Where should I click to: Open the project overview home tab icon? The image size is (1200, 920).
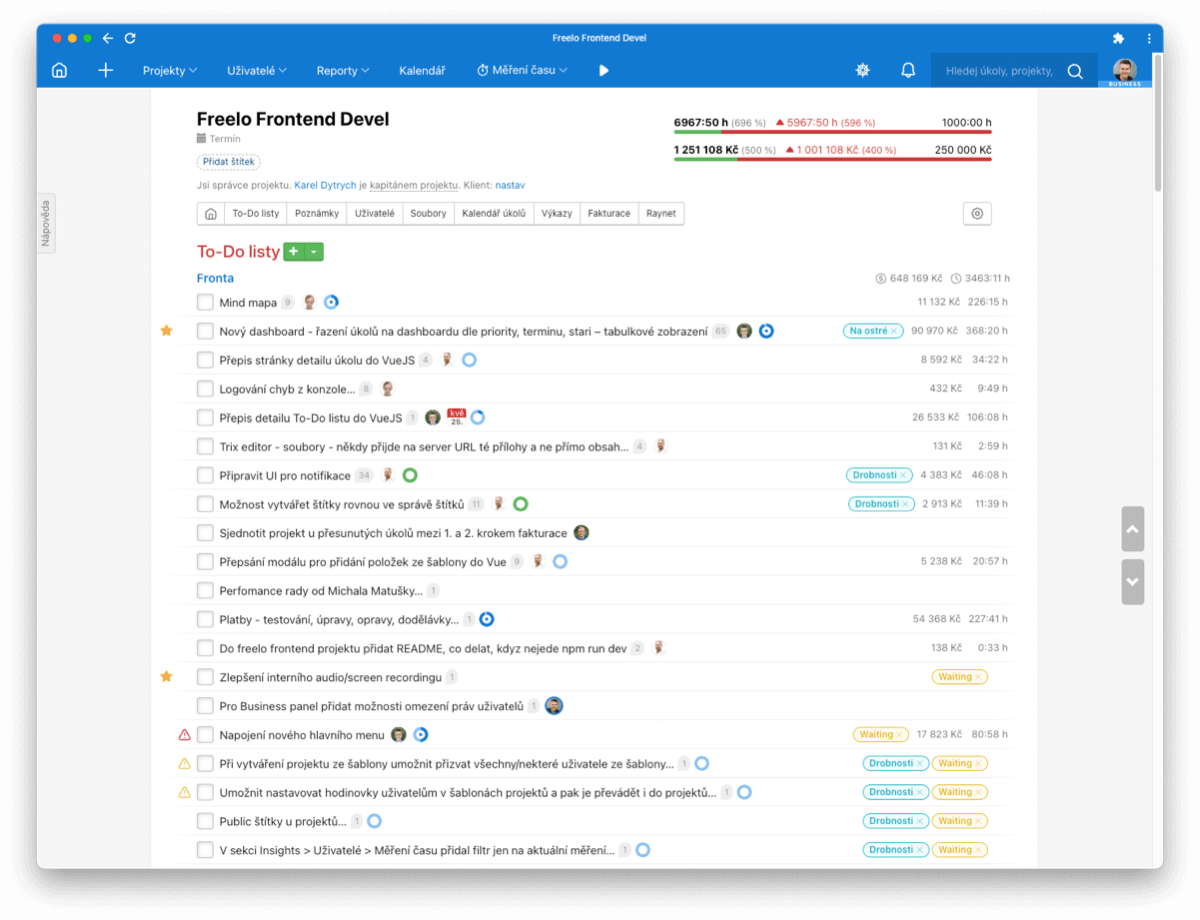[211, 213]
